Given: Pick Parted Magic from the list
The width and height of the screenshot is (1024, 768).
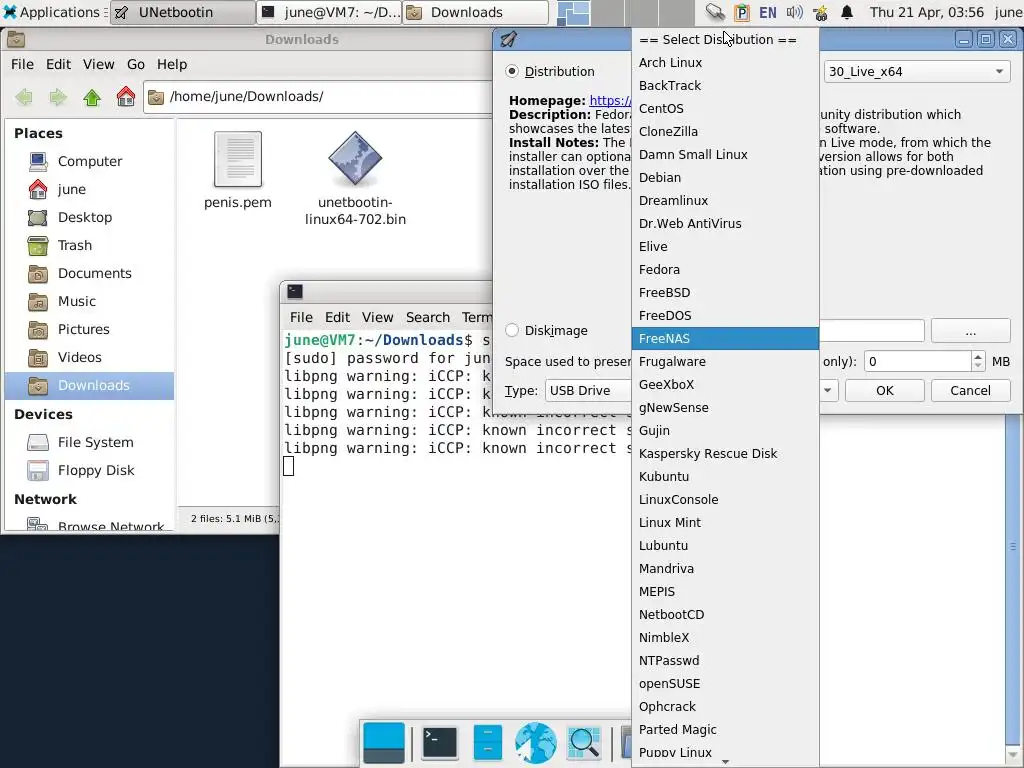Looking at the screenshot, I should (x=725, y=729).
